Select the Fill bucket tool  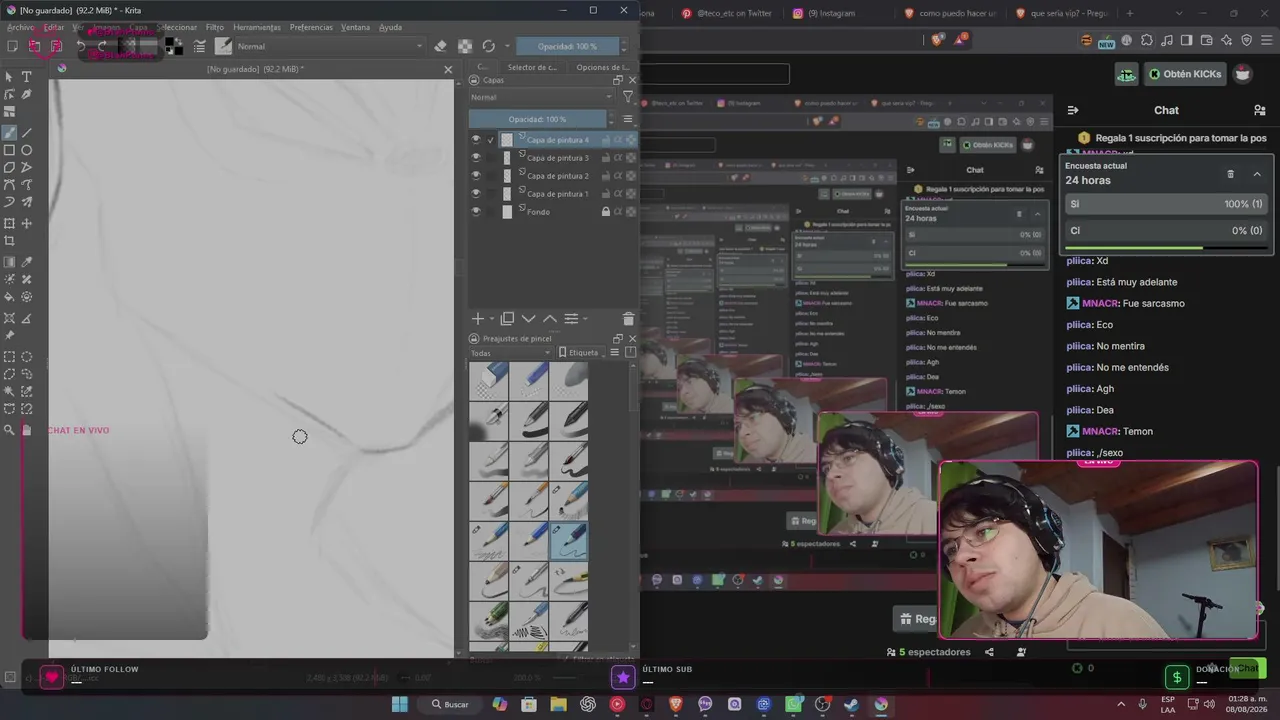coord(10,297)
